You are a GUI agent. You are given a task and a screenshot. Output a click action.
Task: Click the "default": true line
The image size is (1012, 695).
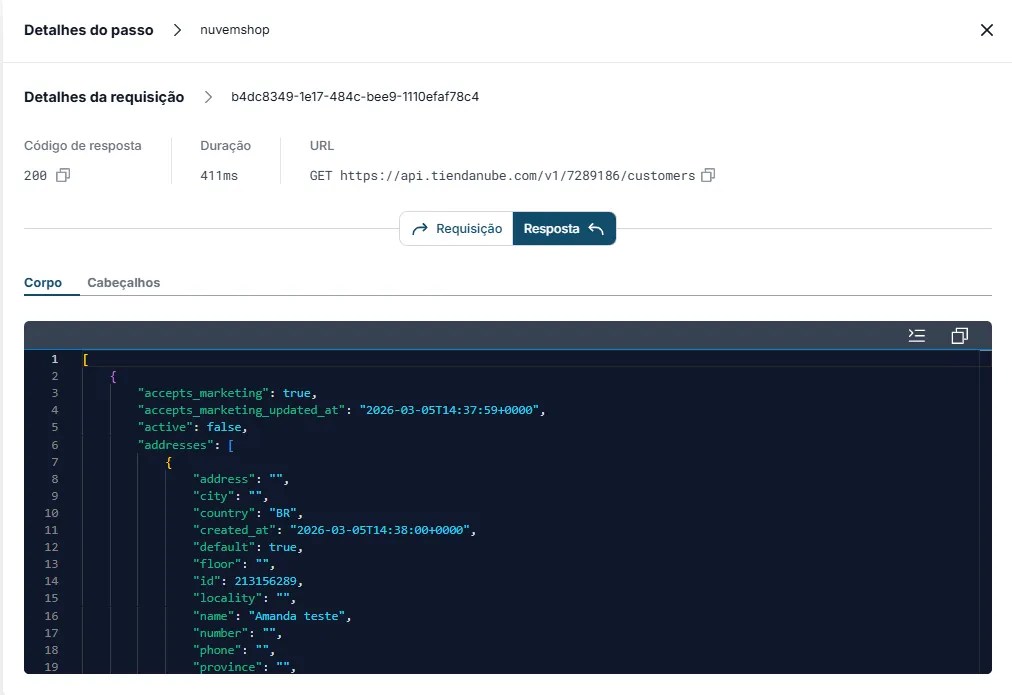coord(247,547)
